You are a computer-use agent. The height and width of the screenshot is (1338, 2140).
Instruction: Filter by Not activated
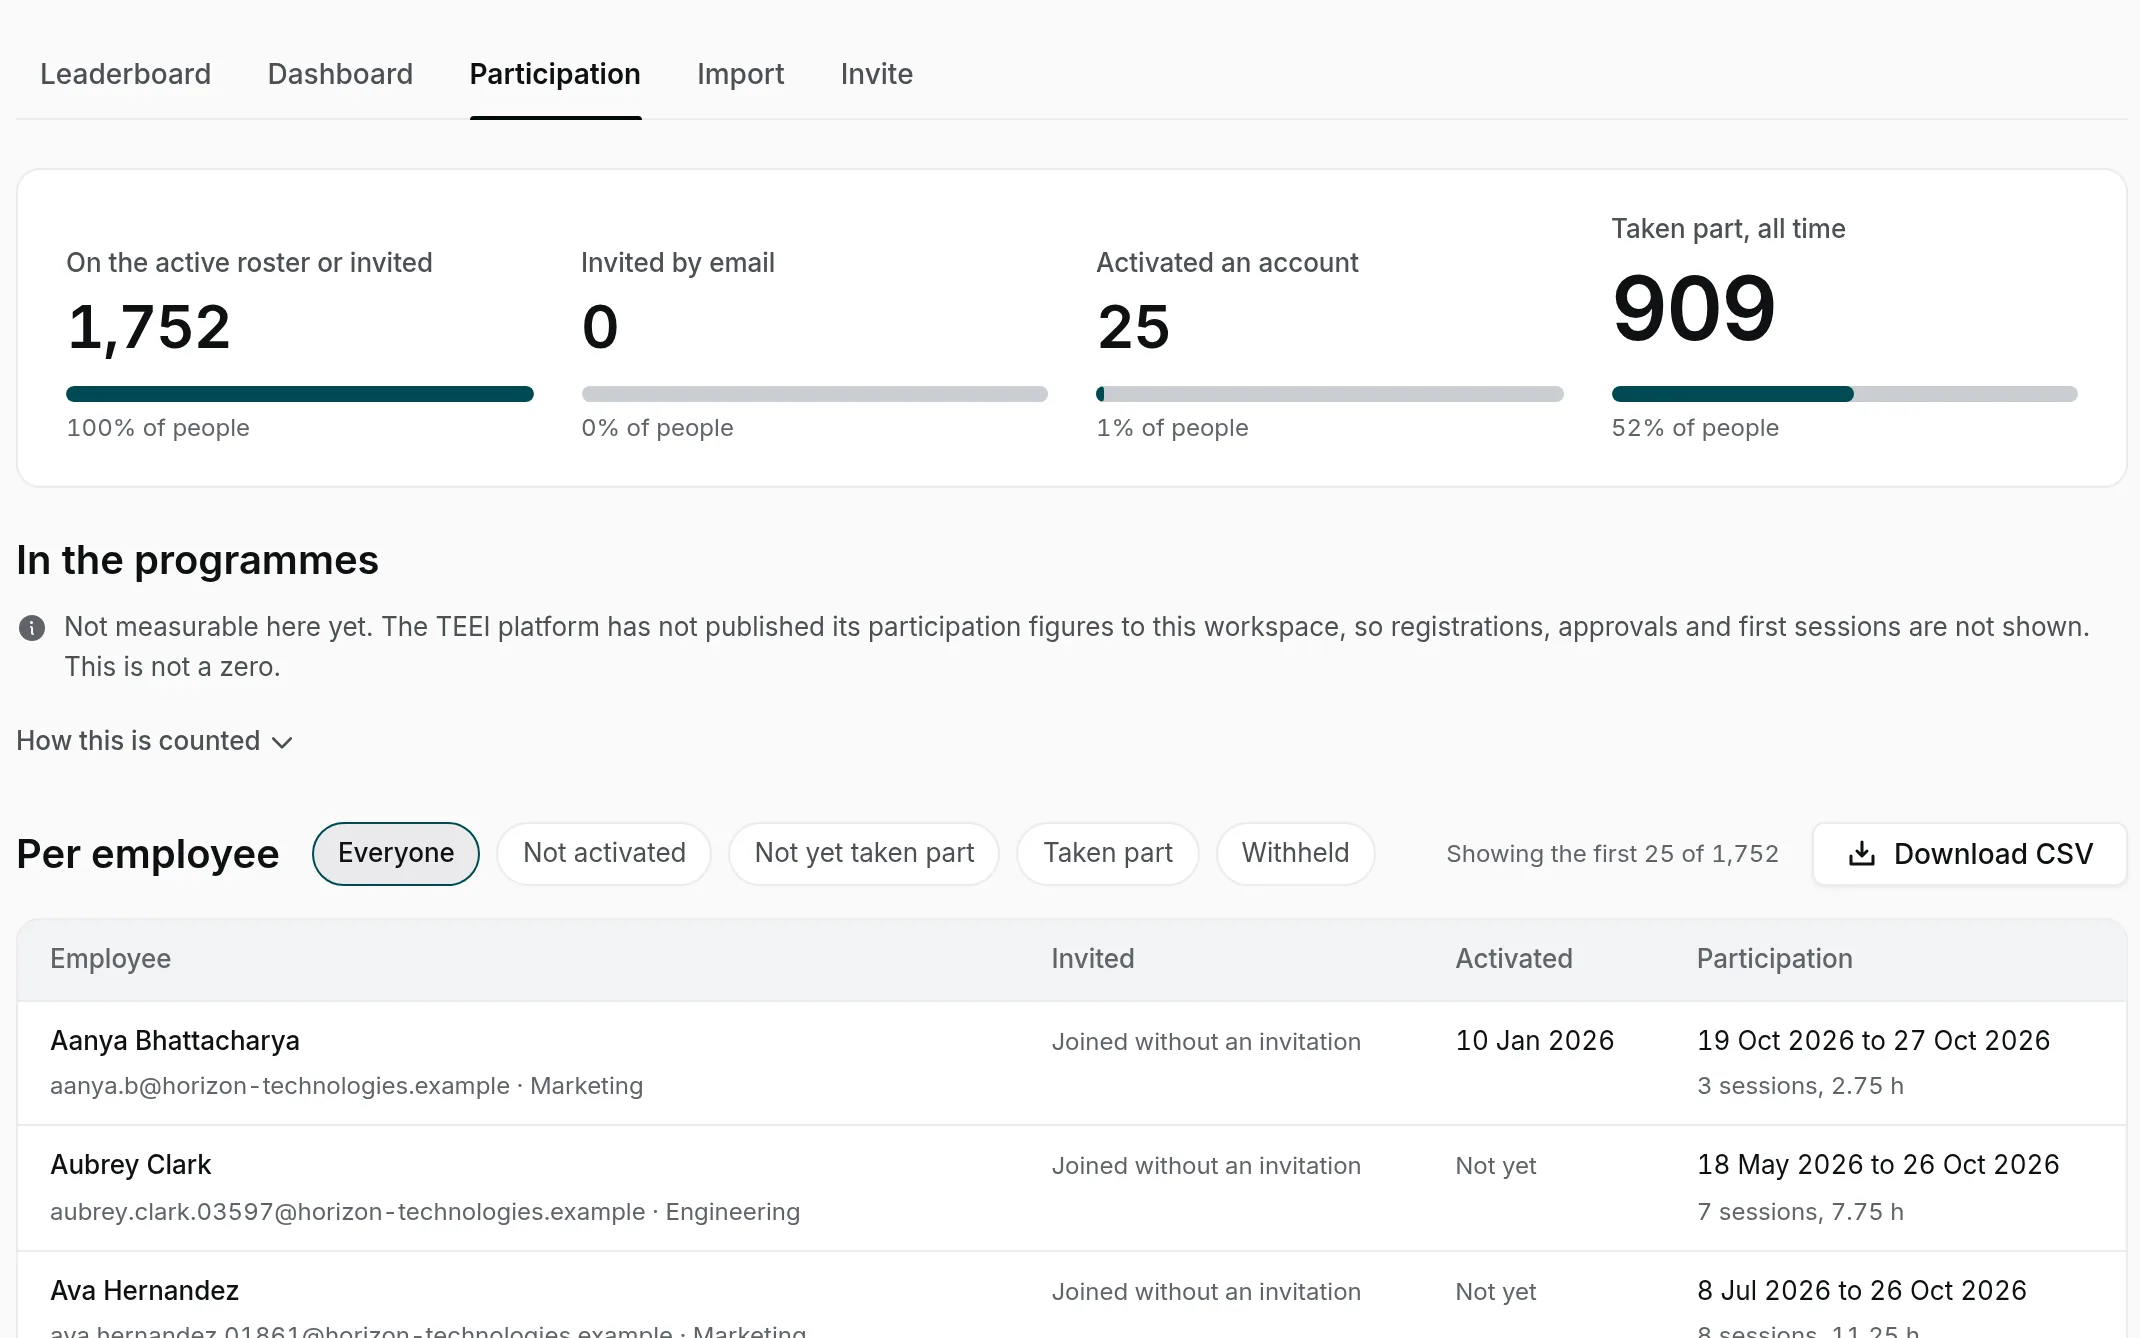coord(604,853)
